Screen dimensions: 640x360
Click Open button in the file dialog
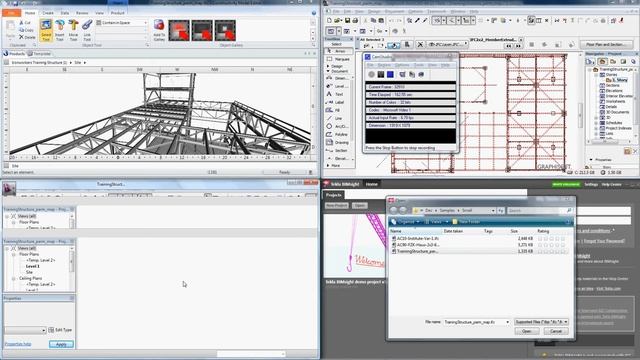tap(527, 331)
